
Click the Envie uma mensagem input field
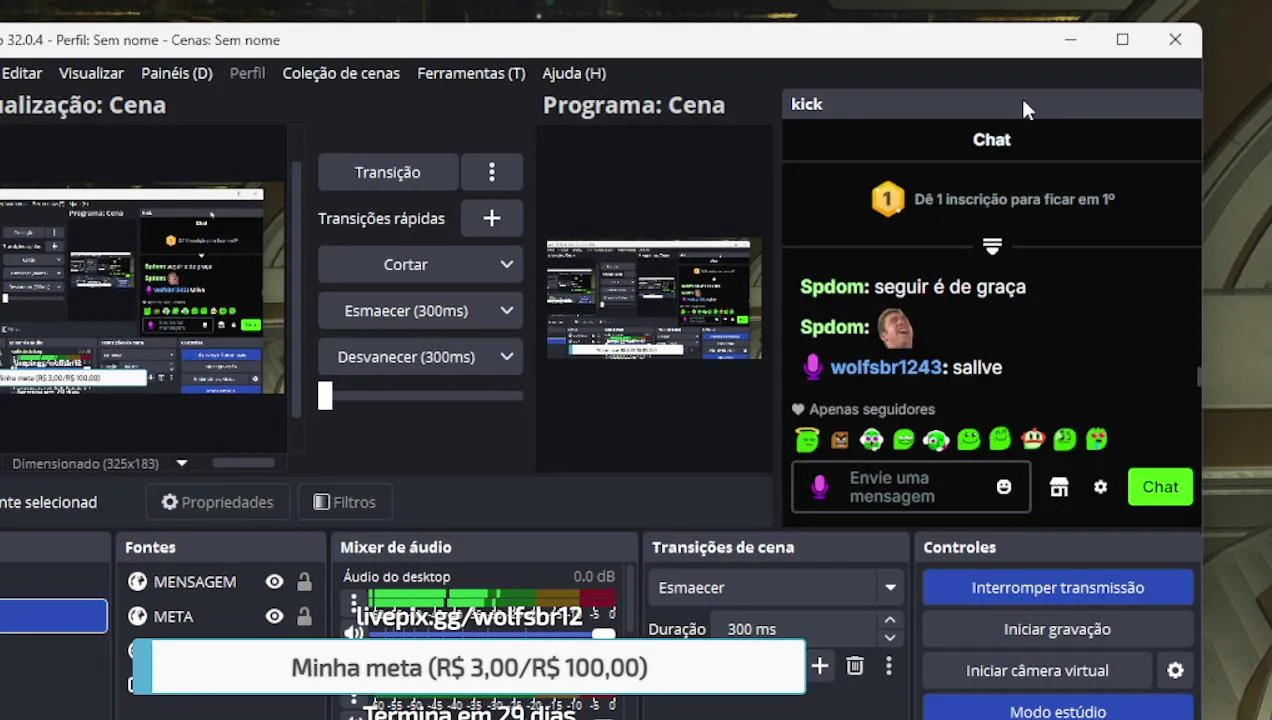910,487
